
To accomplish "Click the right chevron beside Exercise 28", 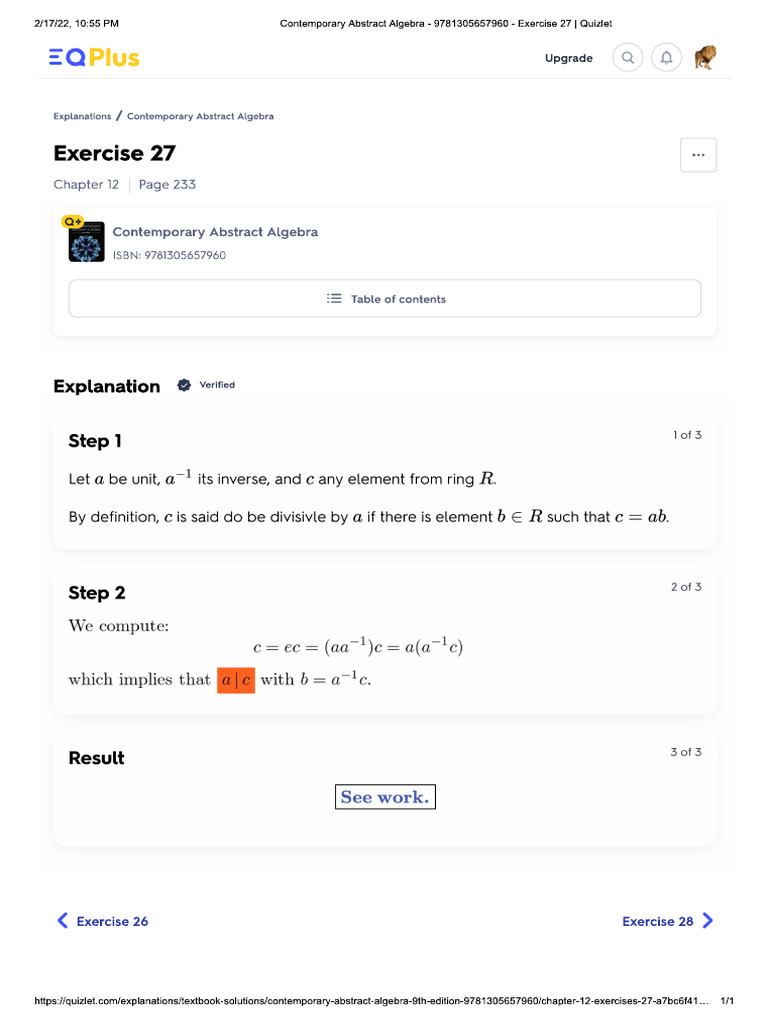I will [x=707, y=920].
